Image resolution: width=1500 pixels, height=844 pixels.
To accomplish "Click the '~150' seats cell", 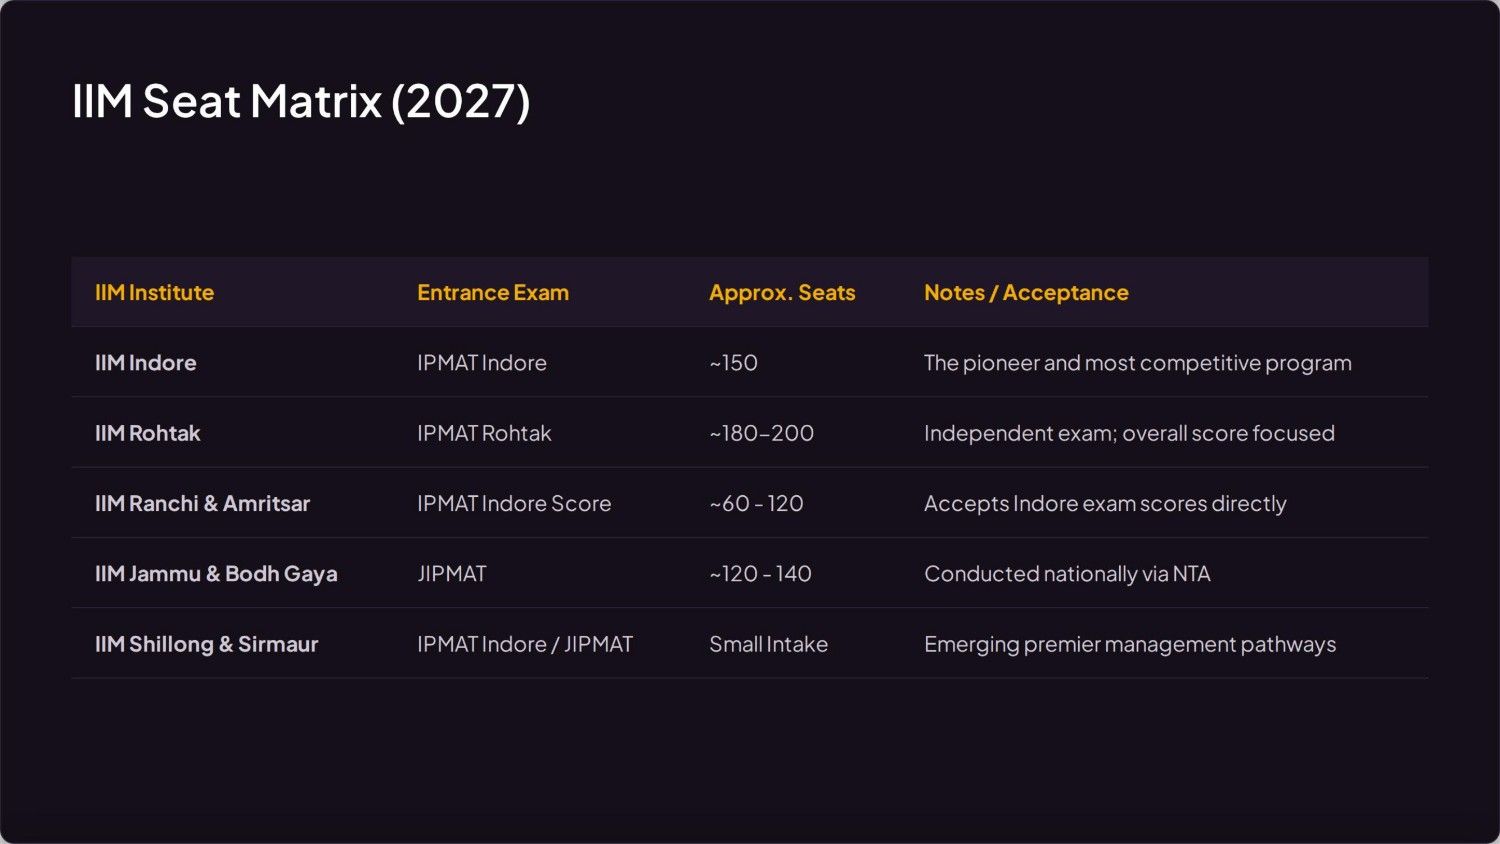I will pos(733,363).
